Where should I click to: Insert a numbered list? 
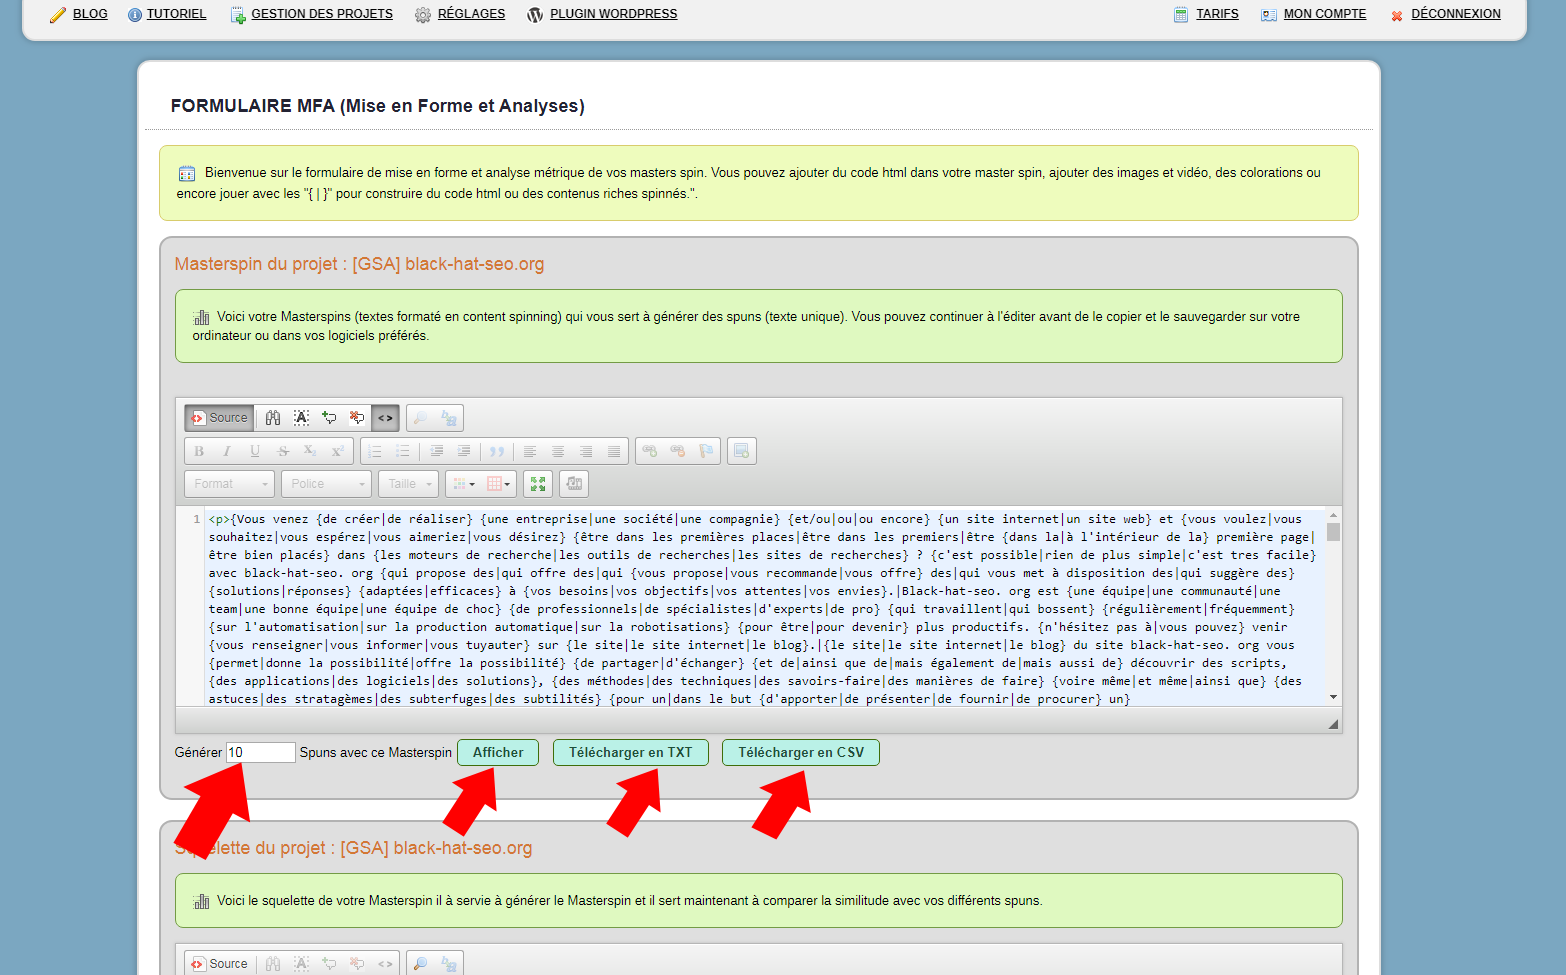375,451
